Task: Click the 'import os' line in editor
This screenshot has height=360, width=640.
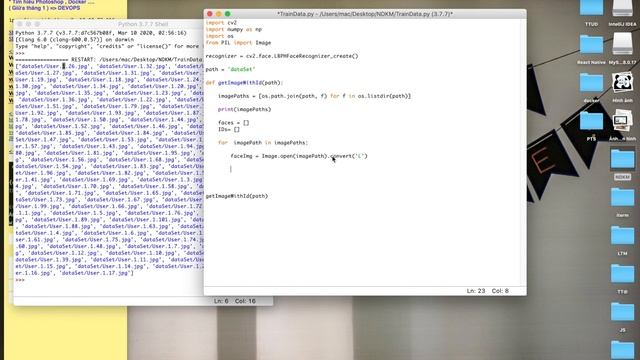Action: 220,36
